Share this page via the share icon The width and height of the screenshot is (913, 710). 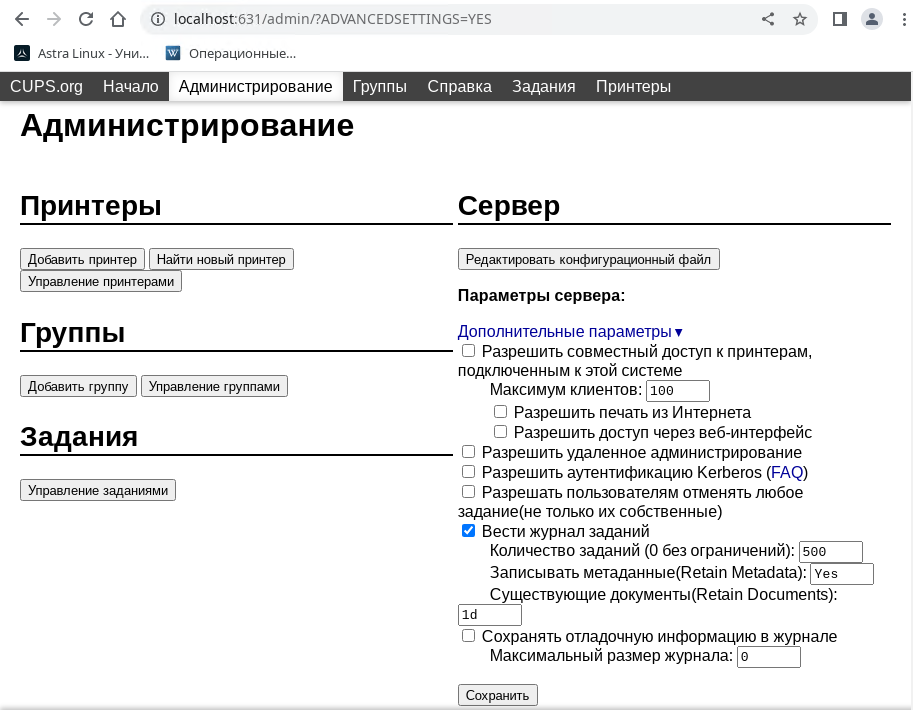[768, 19]
